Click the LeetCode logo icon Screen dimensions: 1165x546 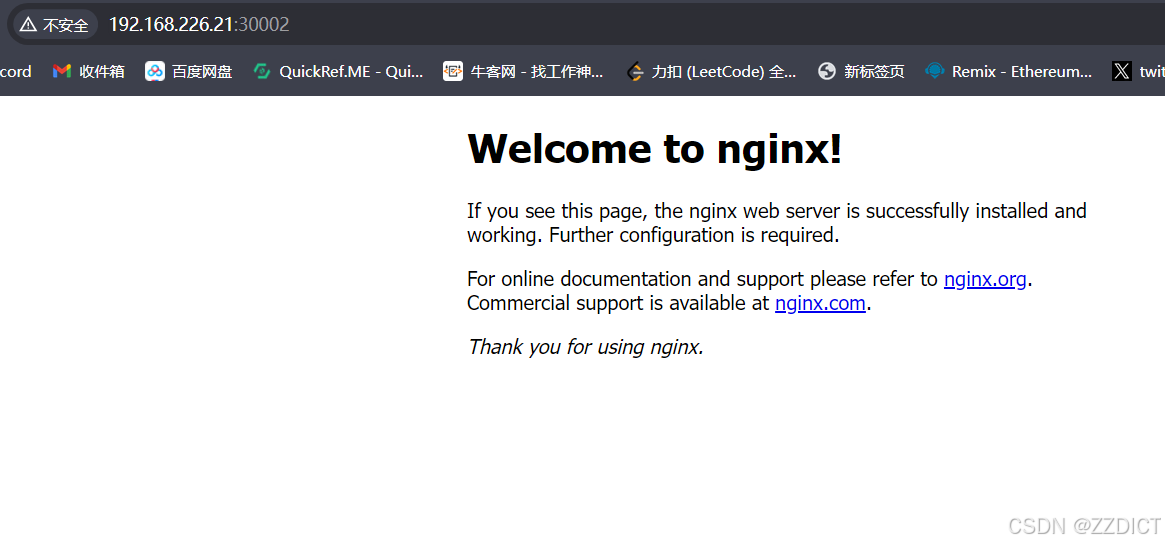(x=635, y=71)
